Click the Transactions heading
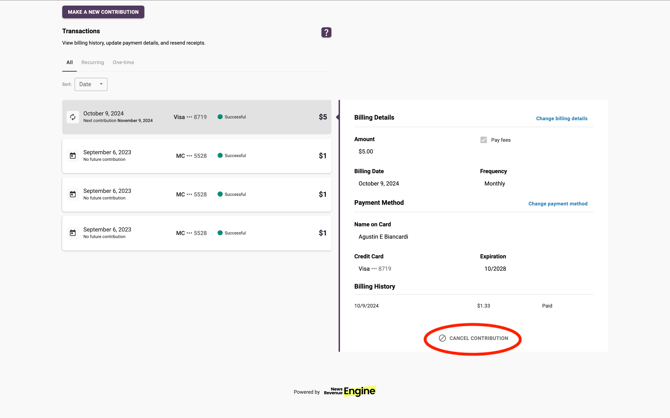 tap(81, 31)
